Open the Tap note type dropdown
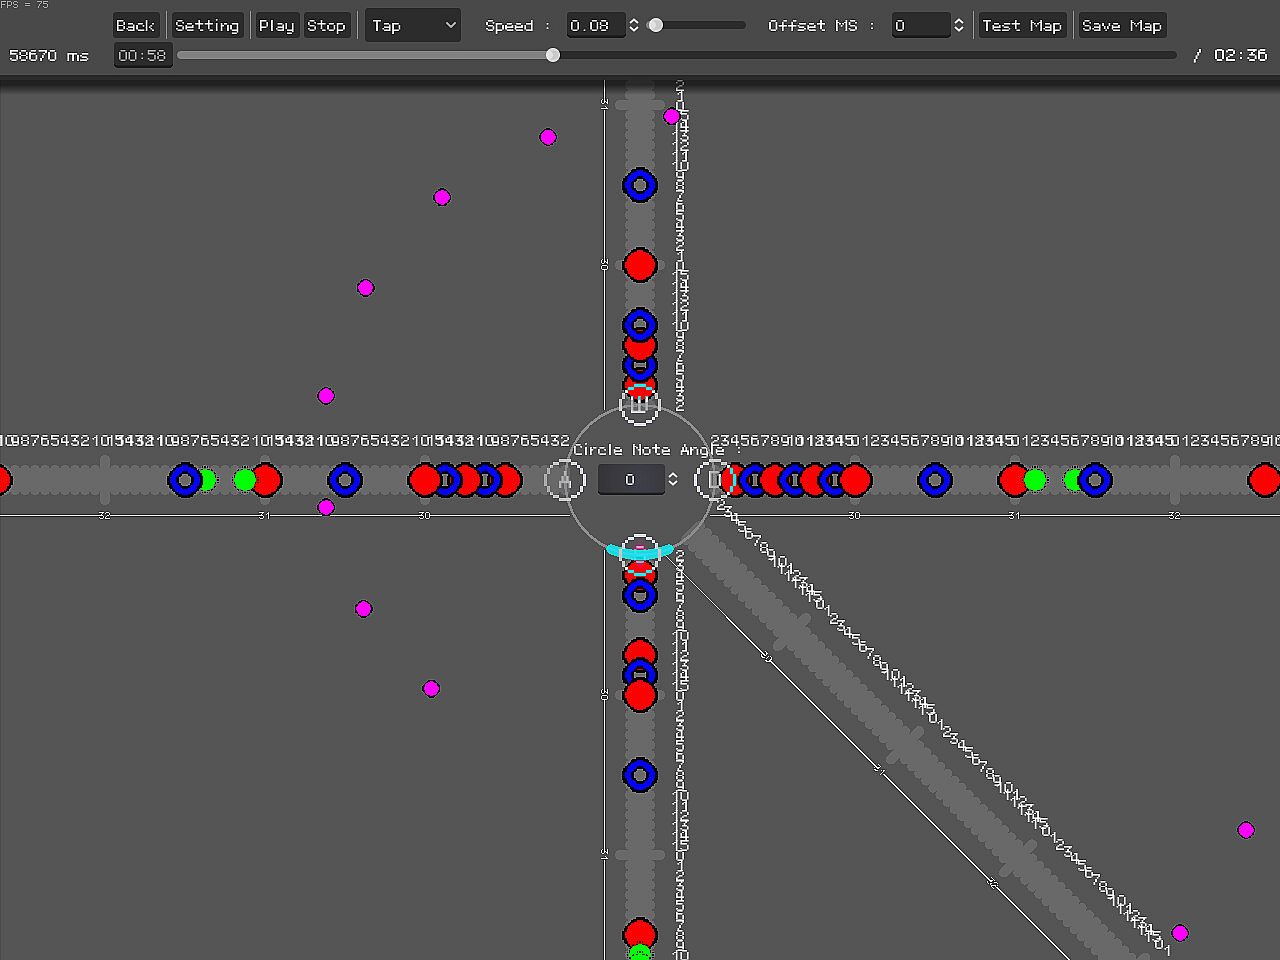This screenshot has height=960, width=1280. [413, 26]
